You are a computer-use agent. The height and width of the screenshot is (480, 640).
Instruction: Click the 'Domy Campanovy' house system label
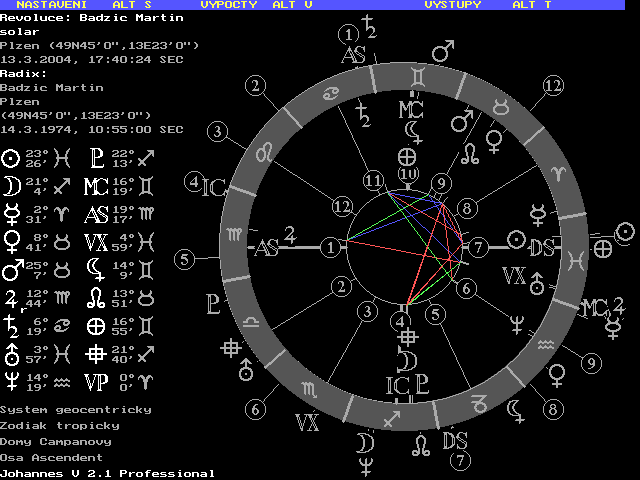[x=56, y=441]
